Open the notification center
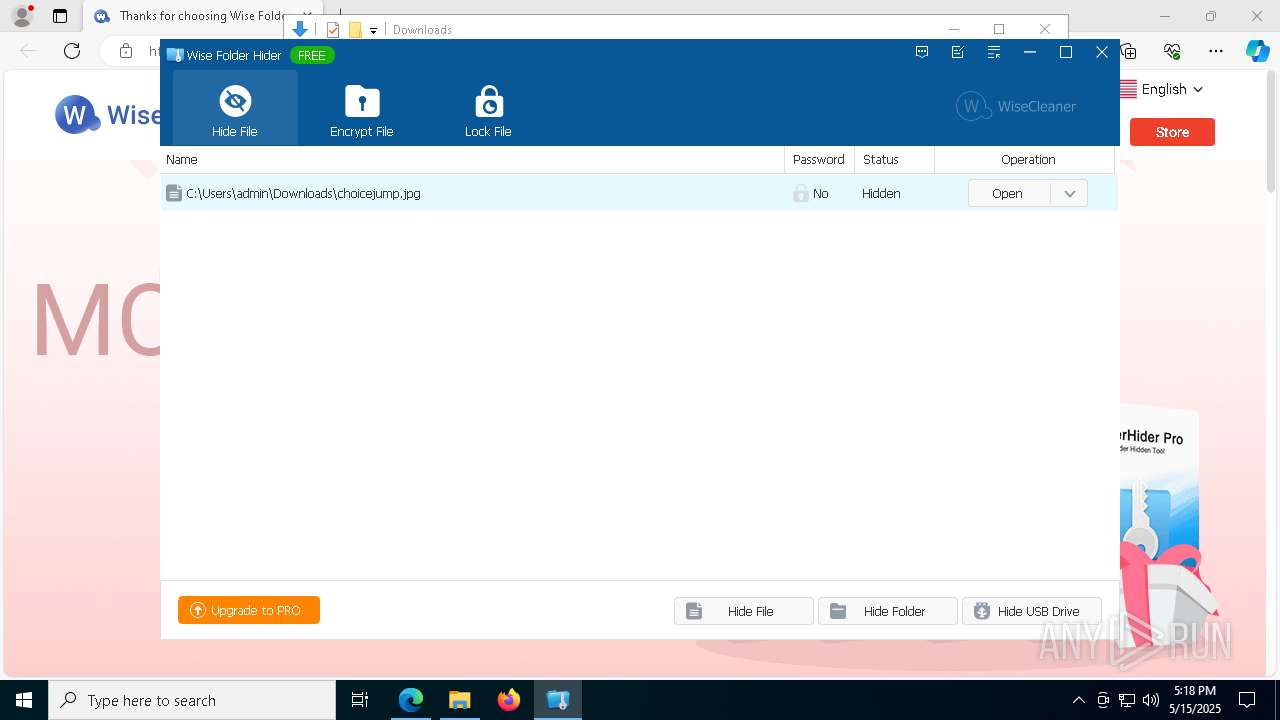The height and width of the screenshot is (720, 1280). click(x=1247, y=700)
